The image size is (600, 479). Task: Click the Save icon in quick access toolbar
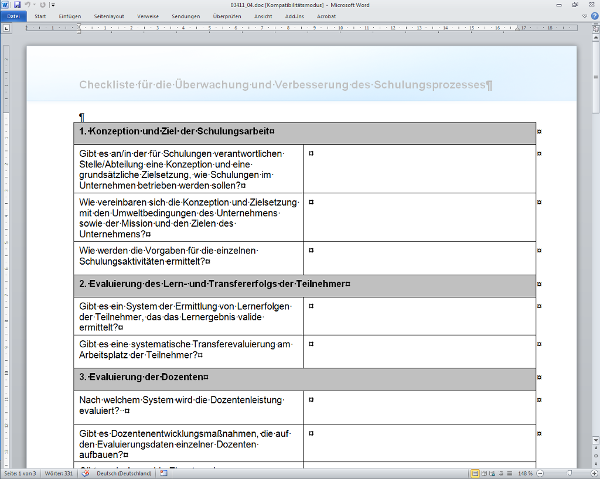(x=17, y=5)
